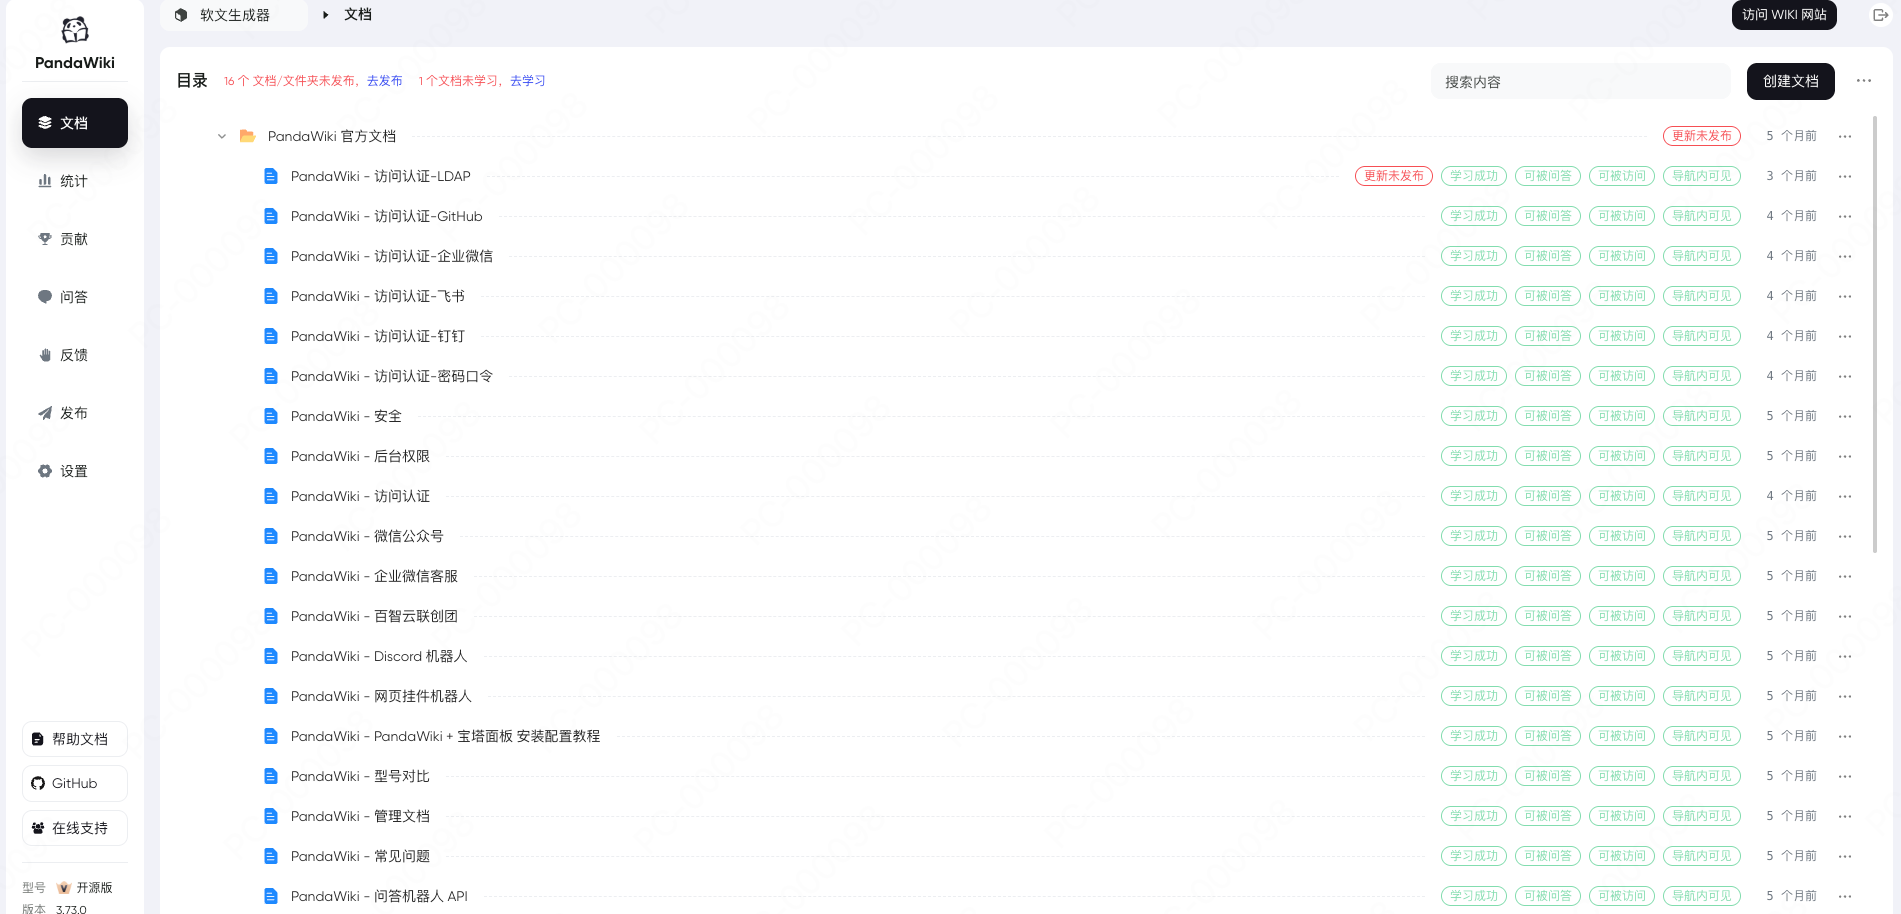Click 创建文档 create document button

point(1791,81)
